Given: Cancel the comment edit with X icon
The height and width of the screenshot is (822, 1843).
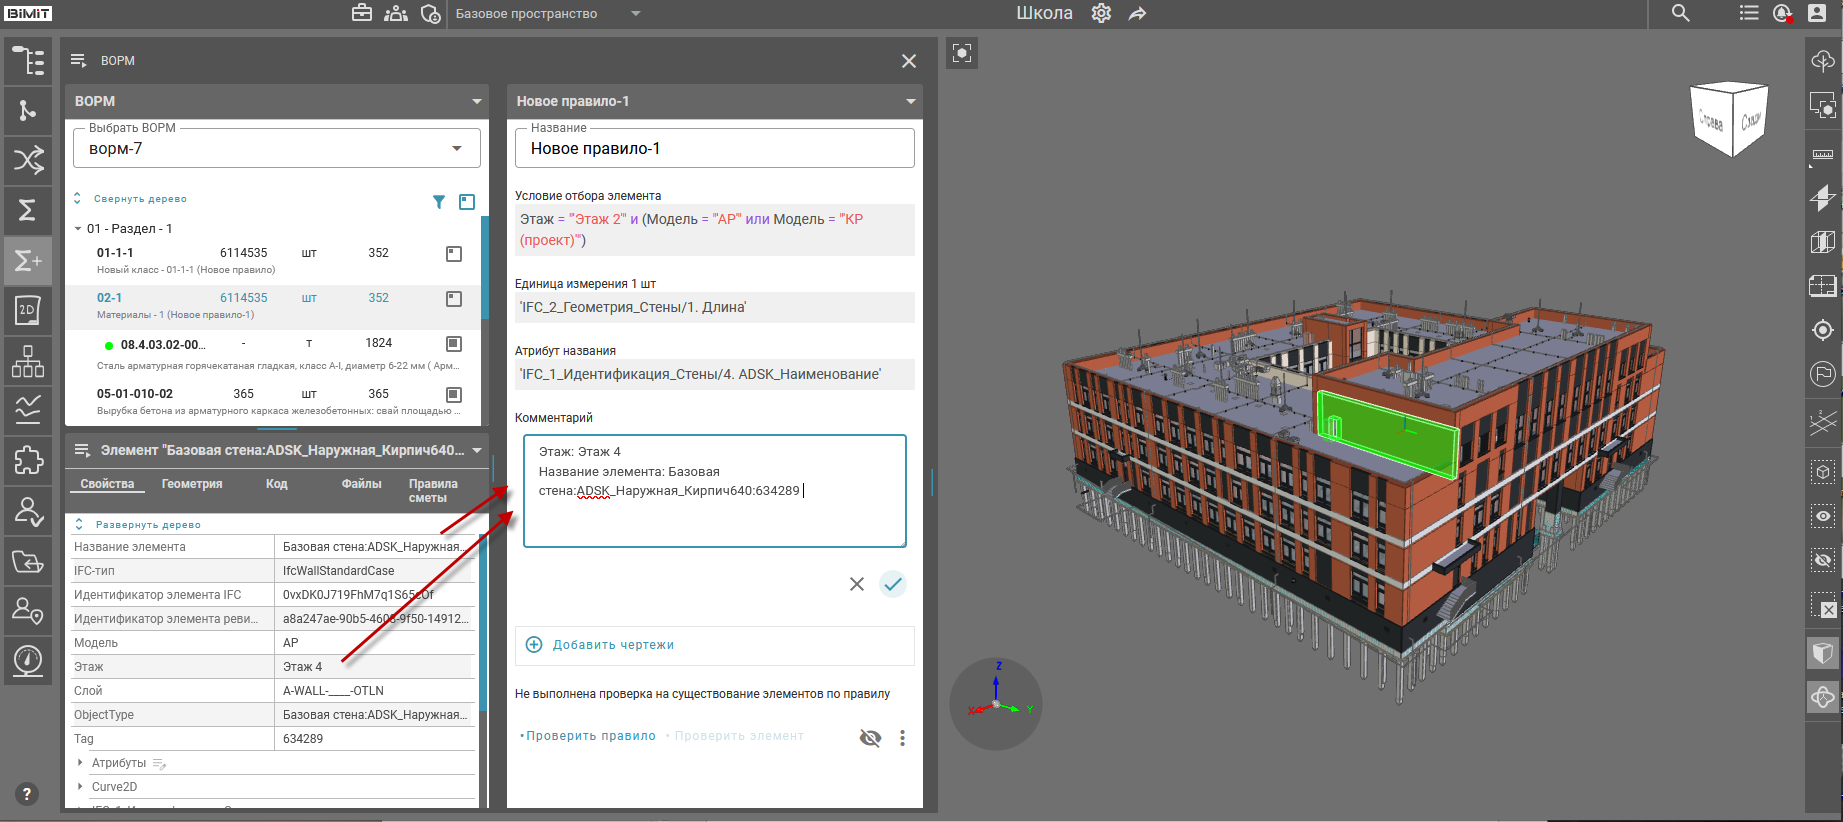Looking at the screenshot, I should pos(856,584).
